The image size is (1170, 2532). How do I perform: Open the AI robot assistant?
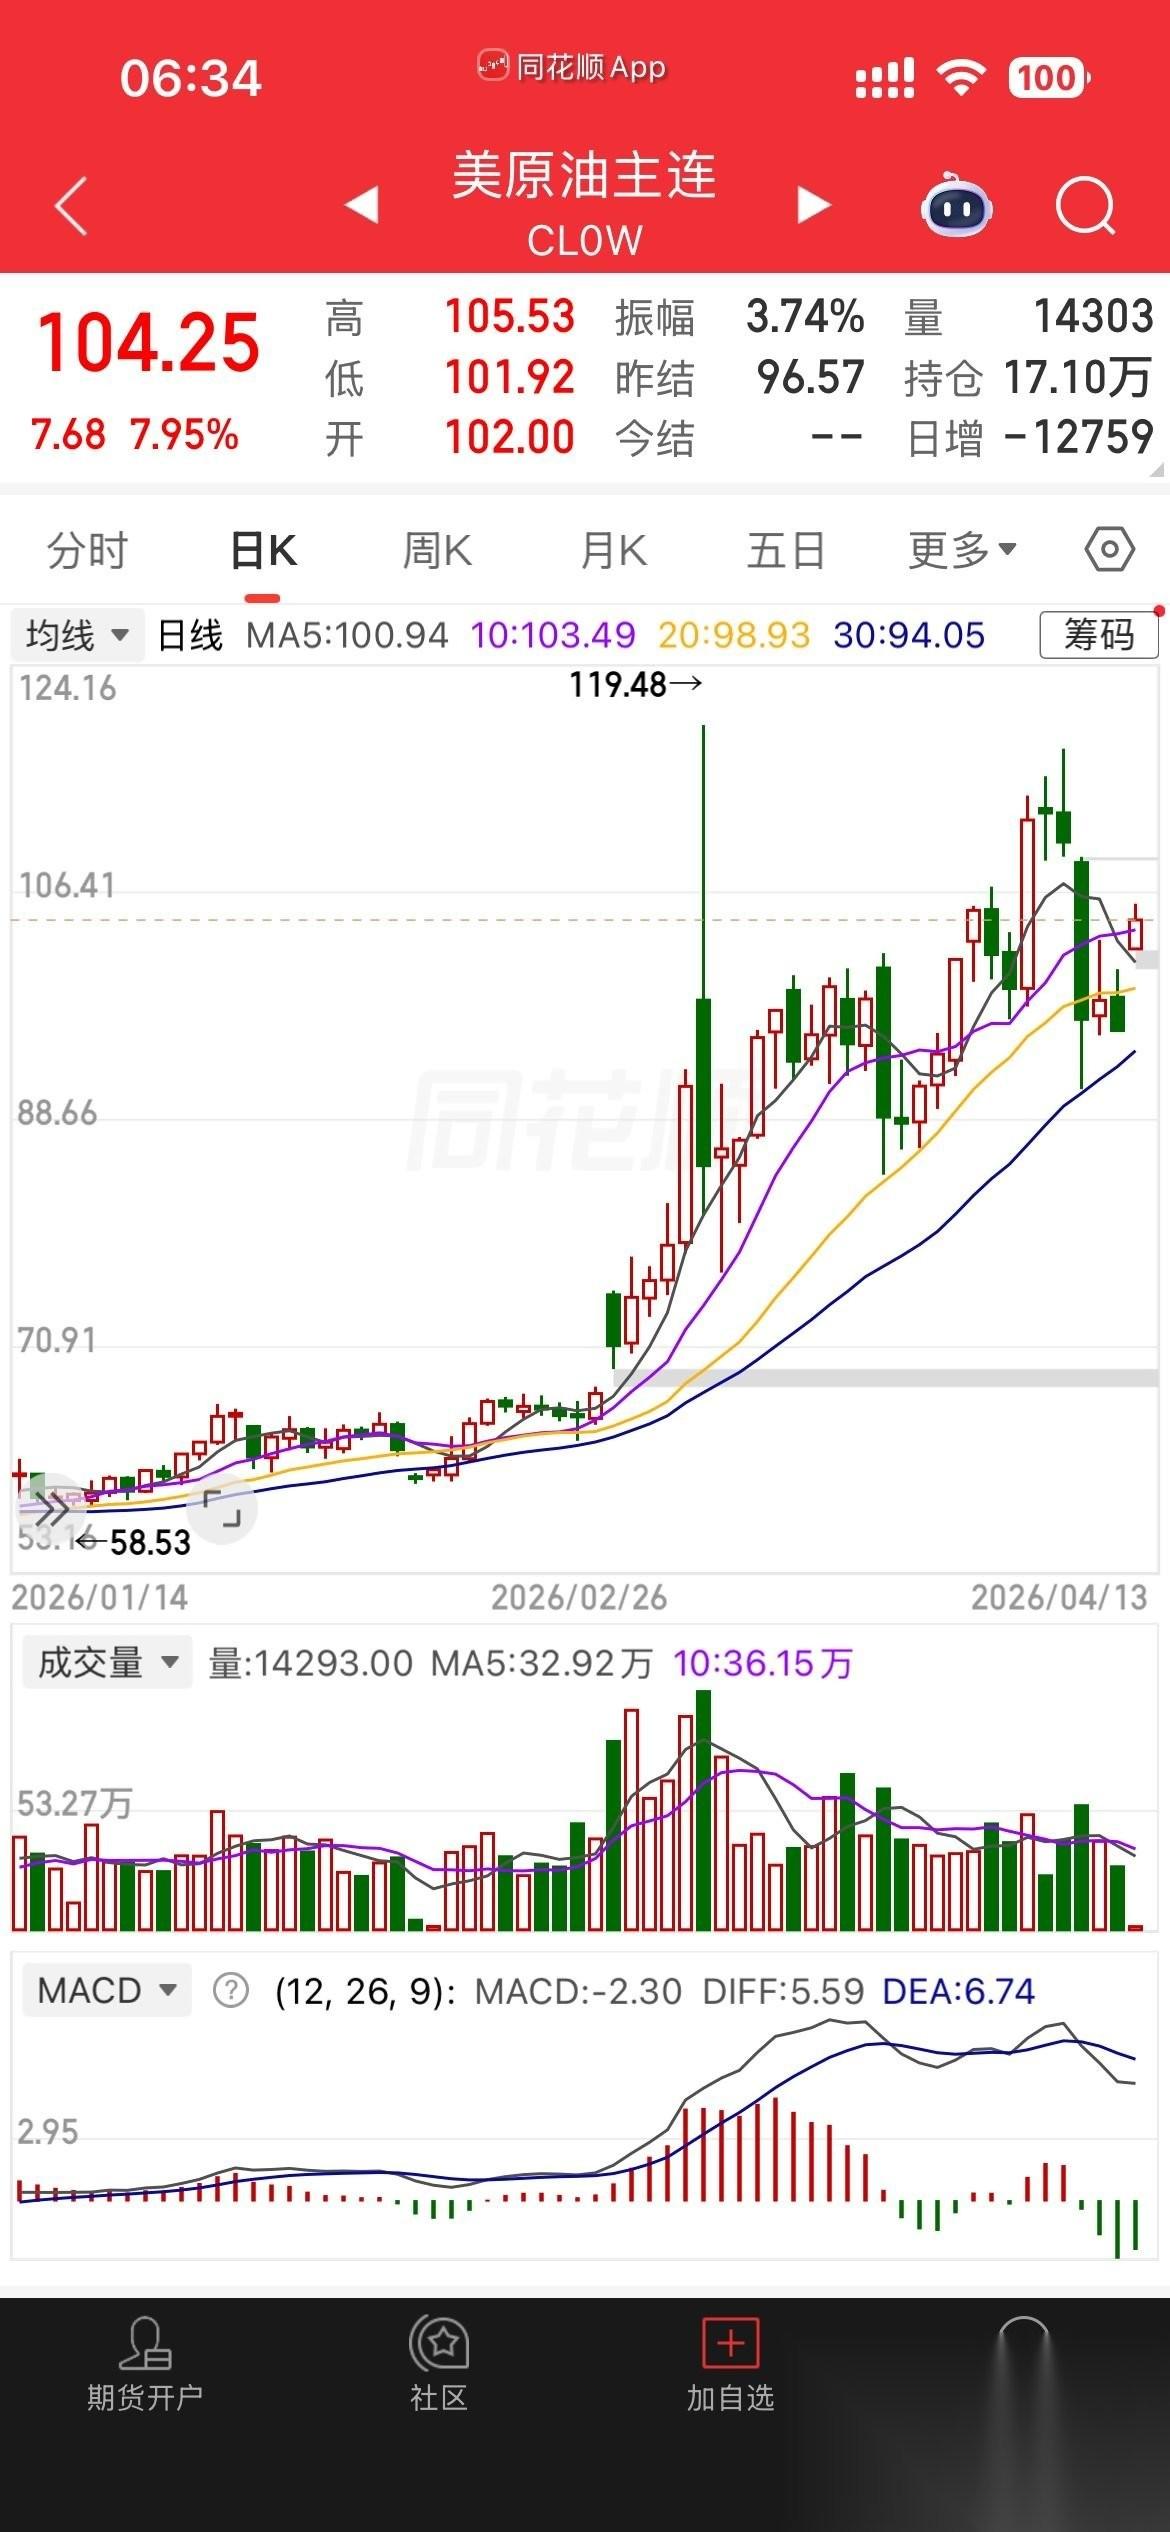956,205
